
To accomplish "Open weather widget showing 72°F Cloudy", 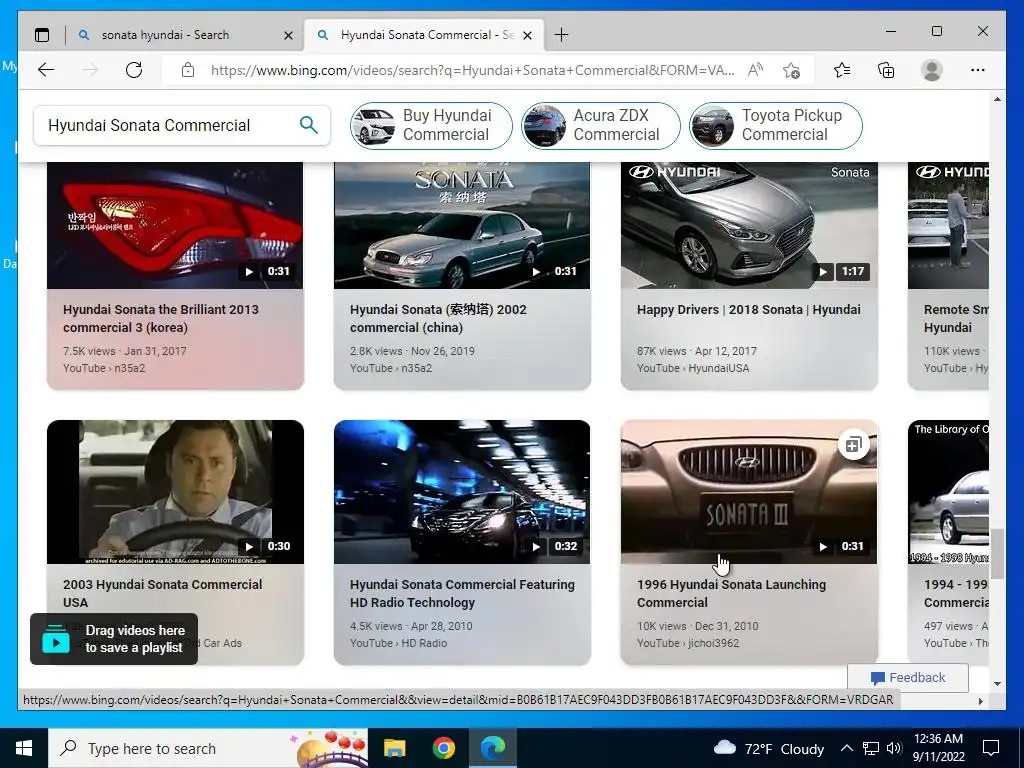I will pyautogui.click(x=769, y=748).
